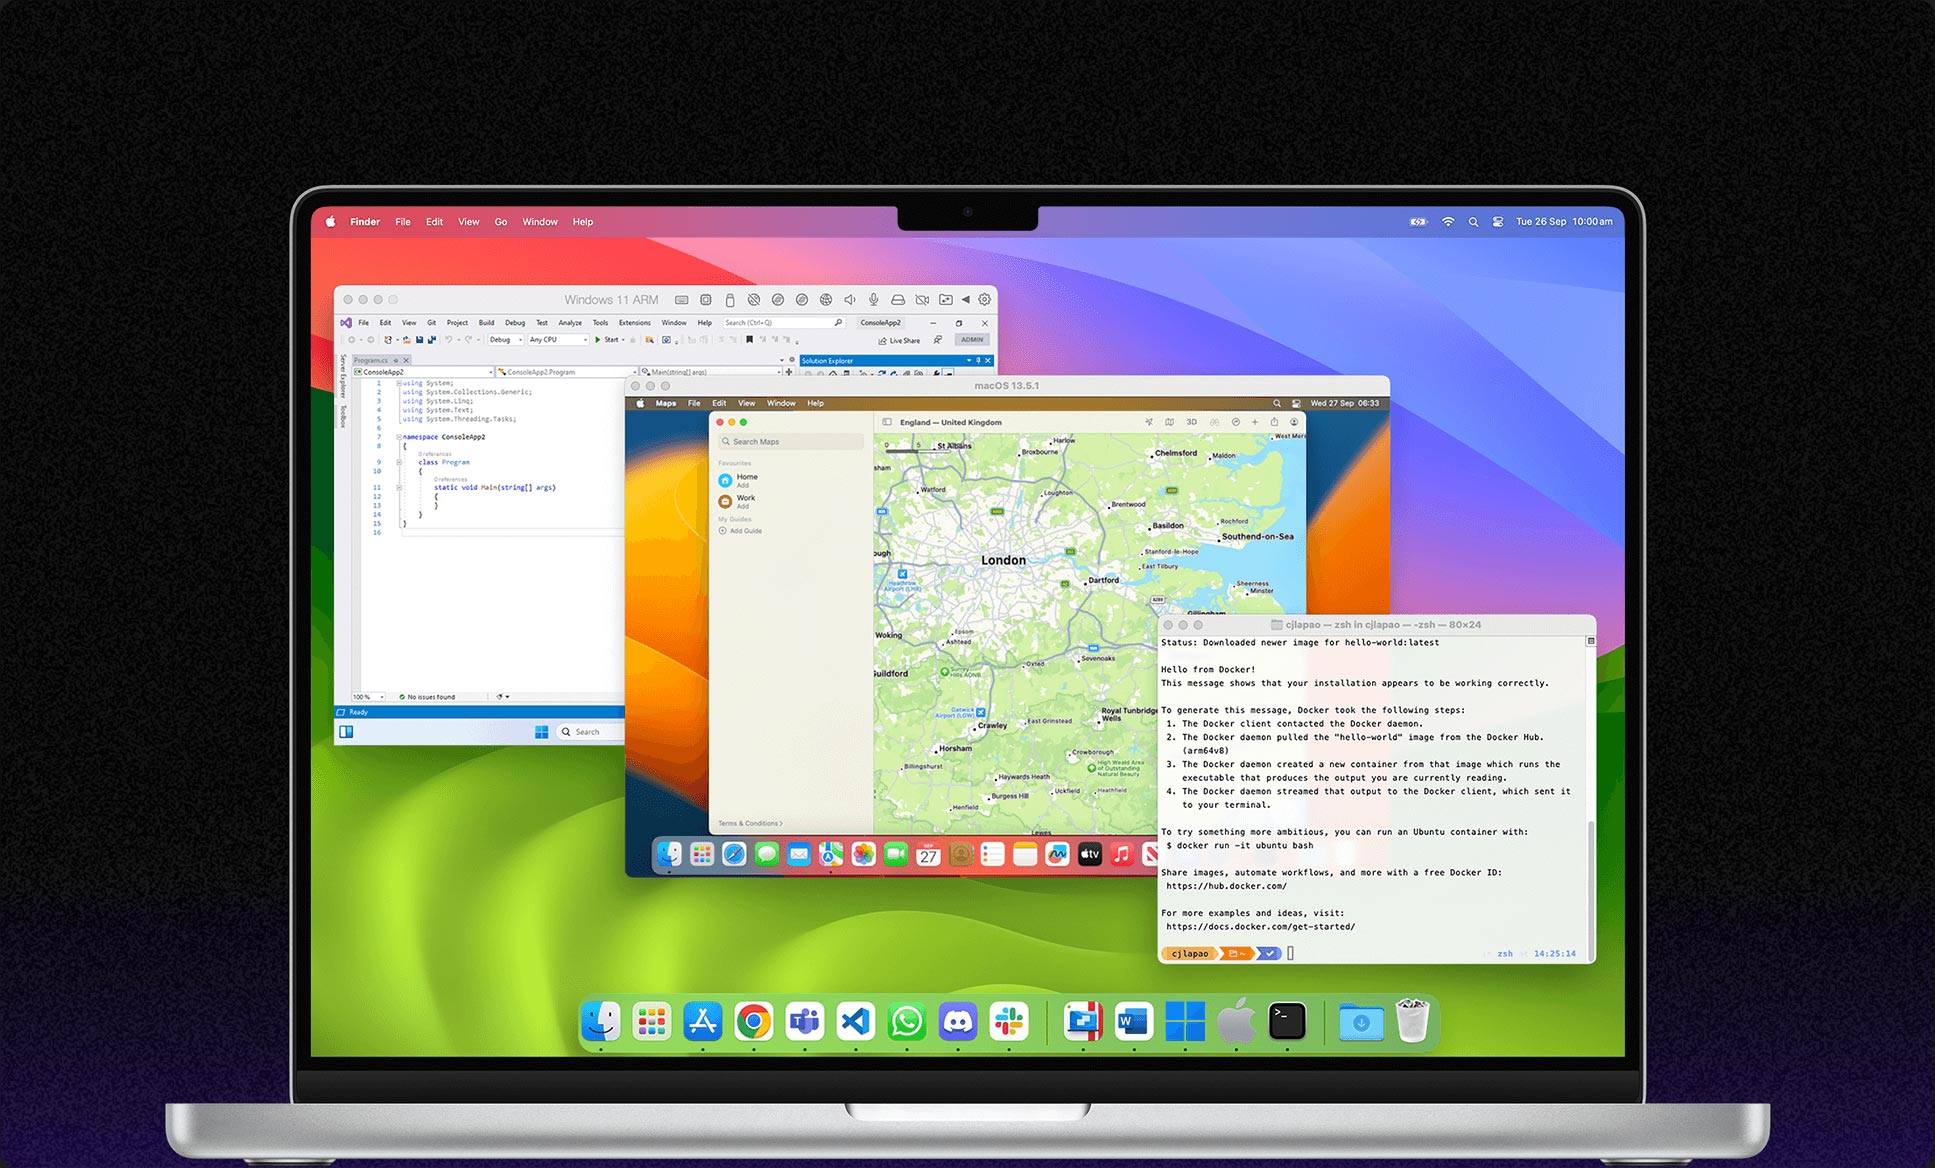
Task: Mute VM sound using the speaker icon
Action: pyautogui.click(x=849, y=300)
